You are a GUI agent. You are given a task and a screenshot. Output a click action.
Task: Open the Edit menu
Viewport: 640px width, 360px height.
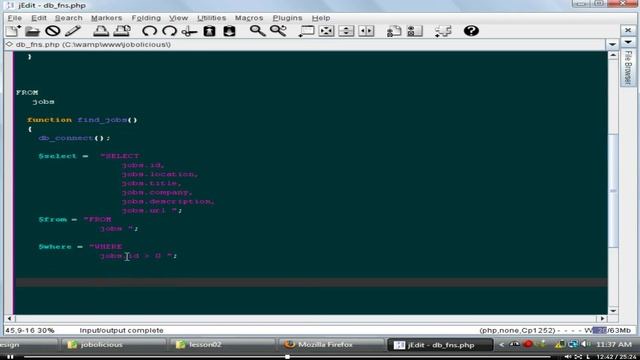39,18
